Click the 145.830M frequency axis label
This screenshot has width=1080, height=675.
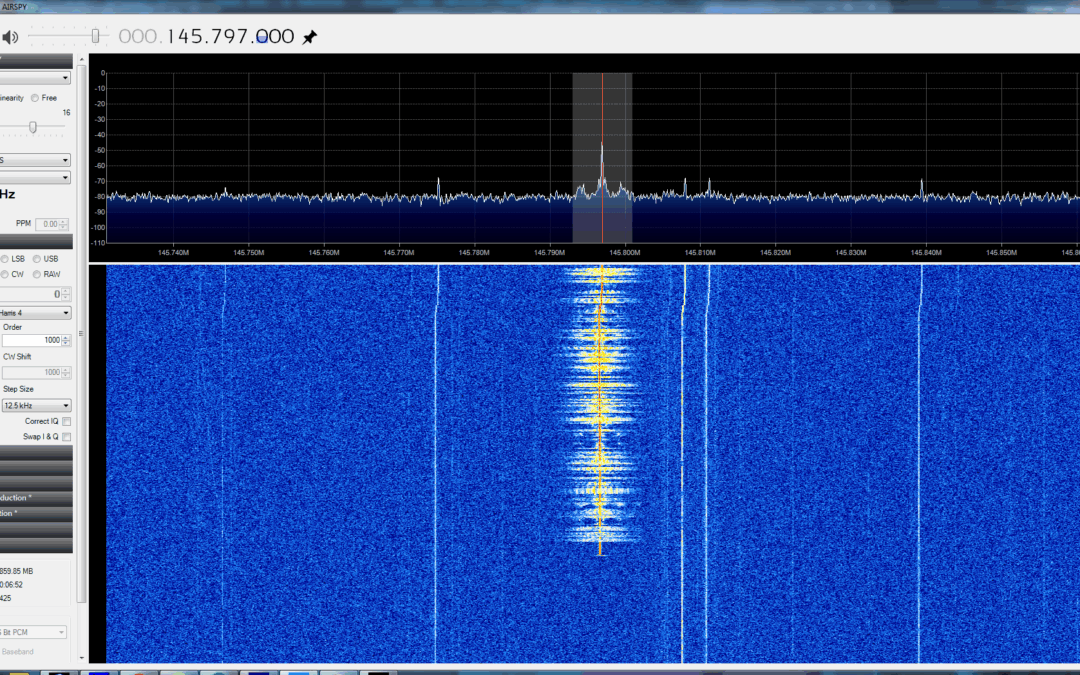tap(851, 253)
